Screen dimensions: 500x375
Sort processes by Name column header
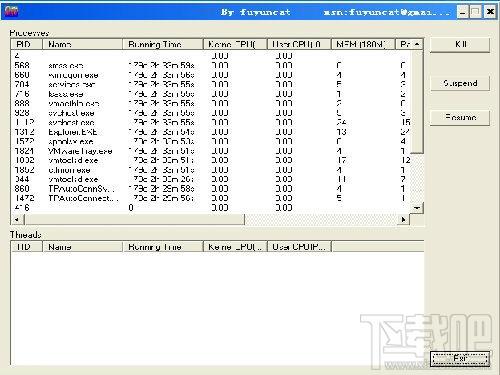coord(82,44)
